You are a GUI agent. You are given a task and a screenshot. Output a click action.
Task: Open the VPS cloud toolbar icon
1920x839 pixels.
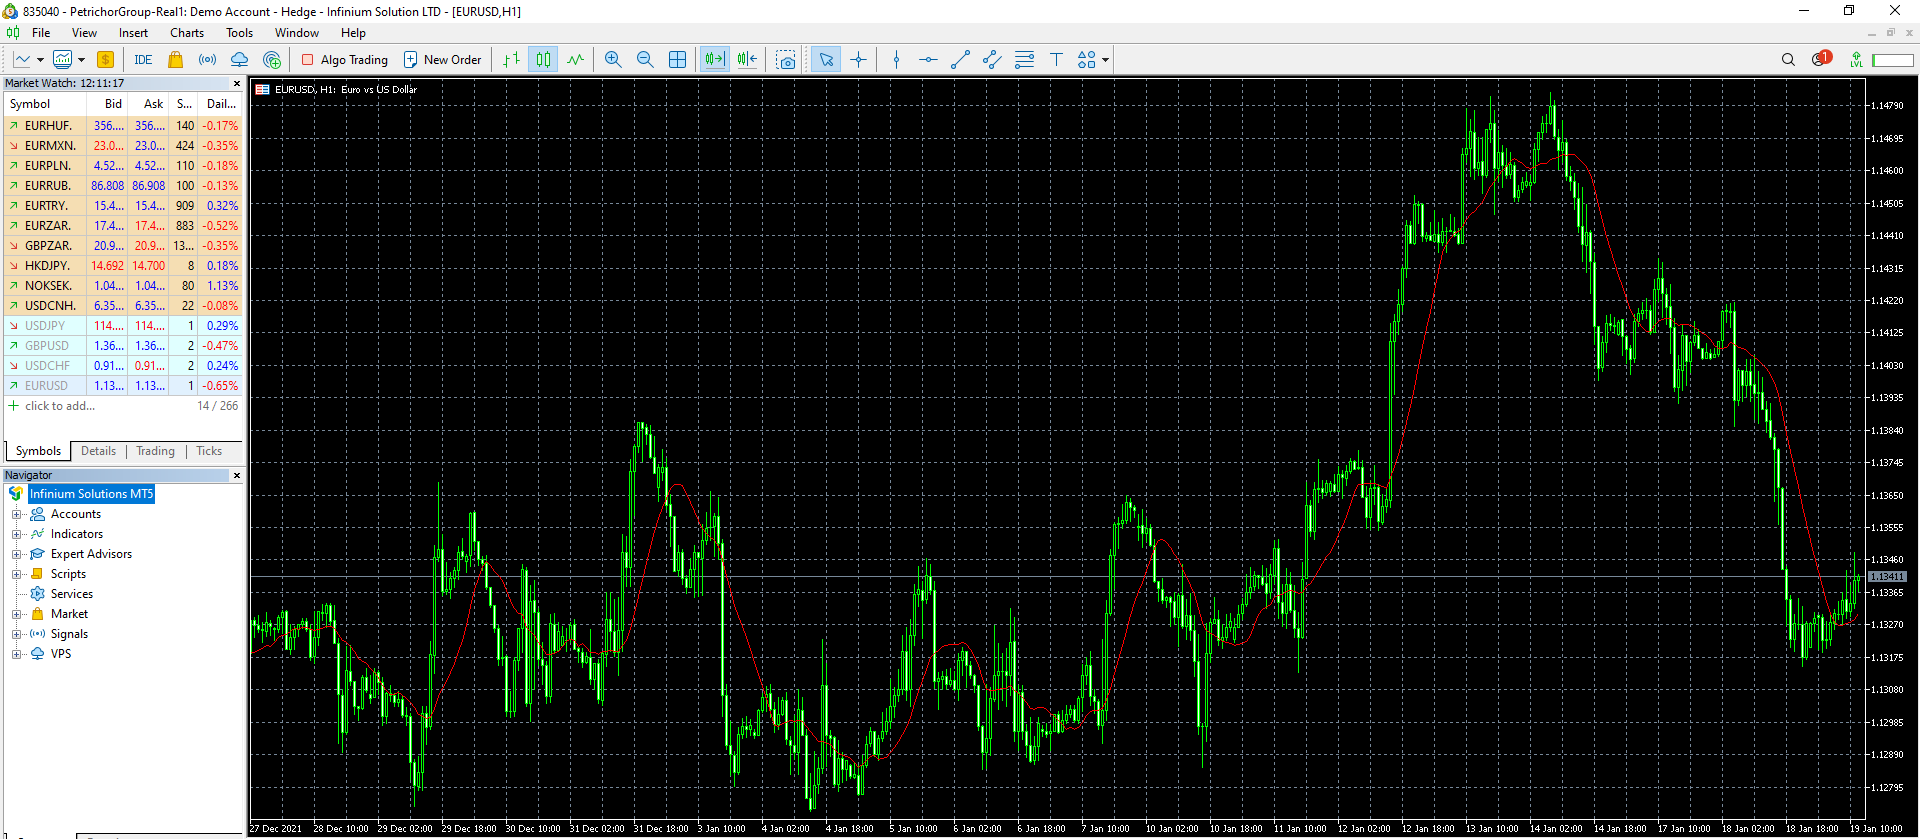[x=240, y=60]
